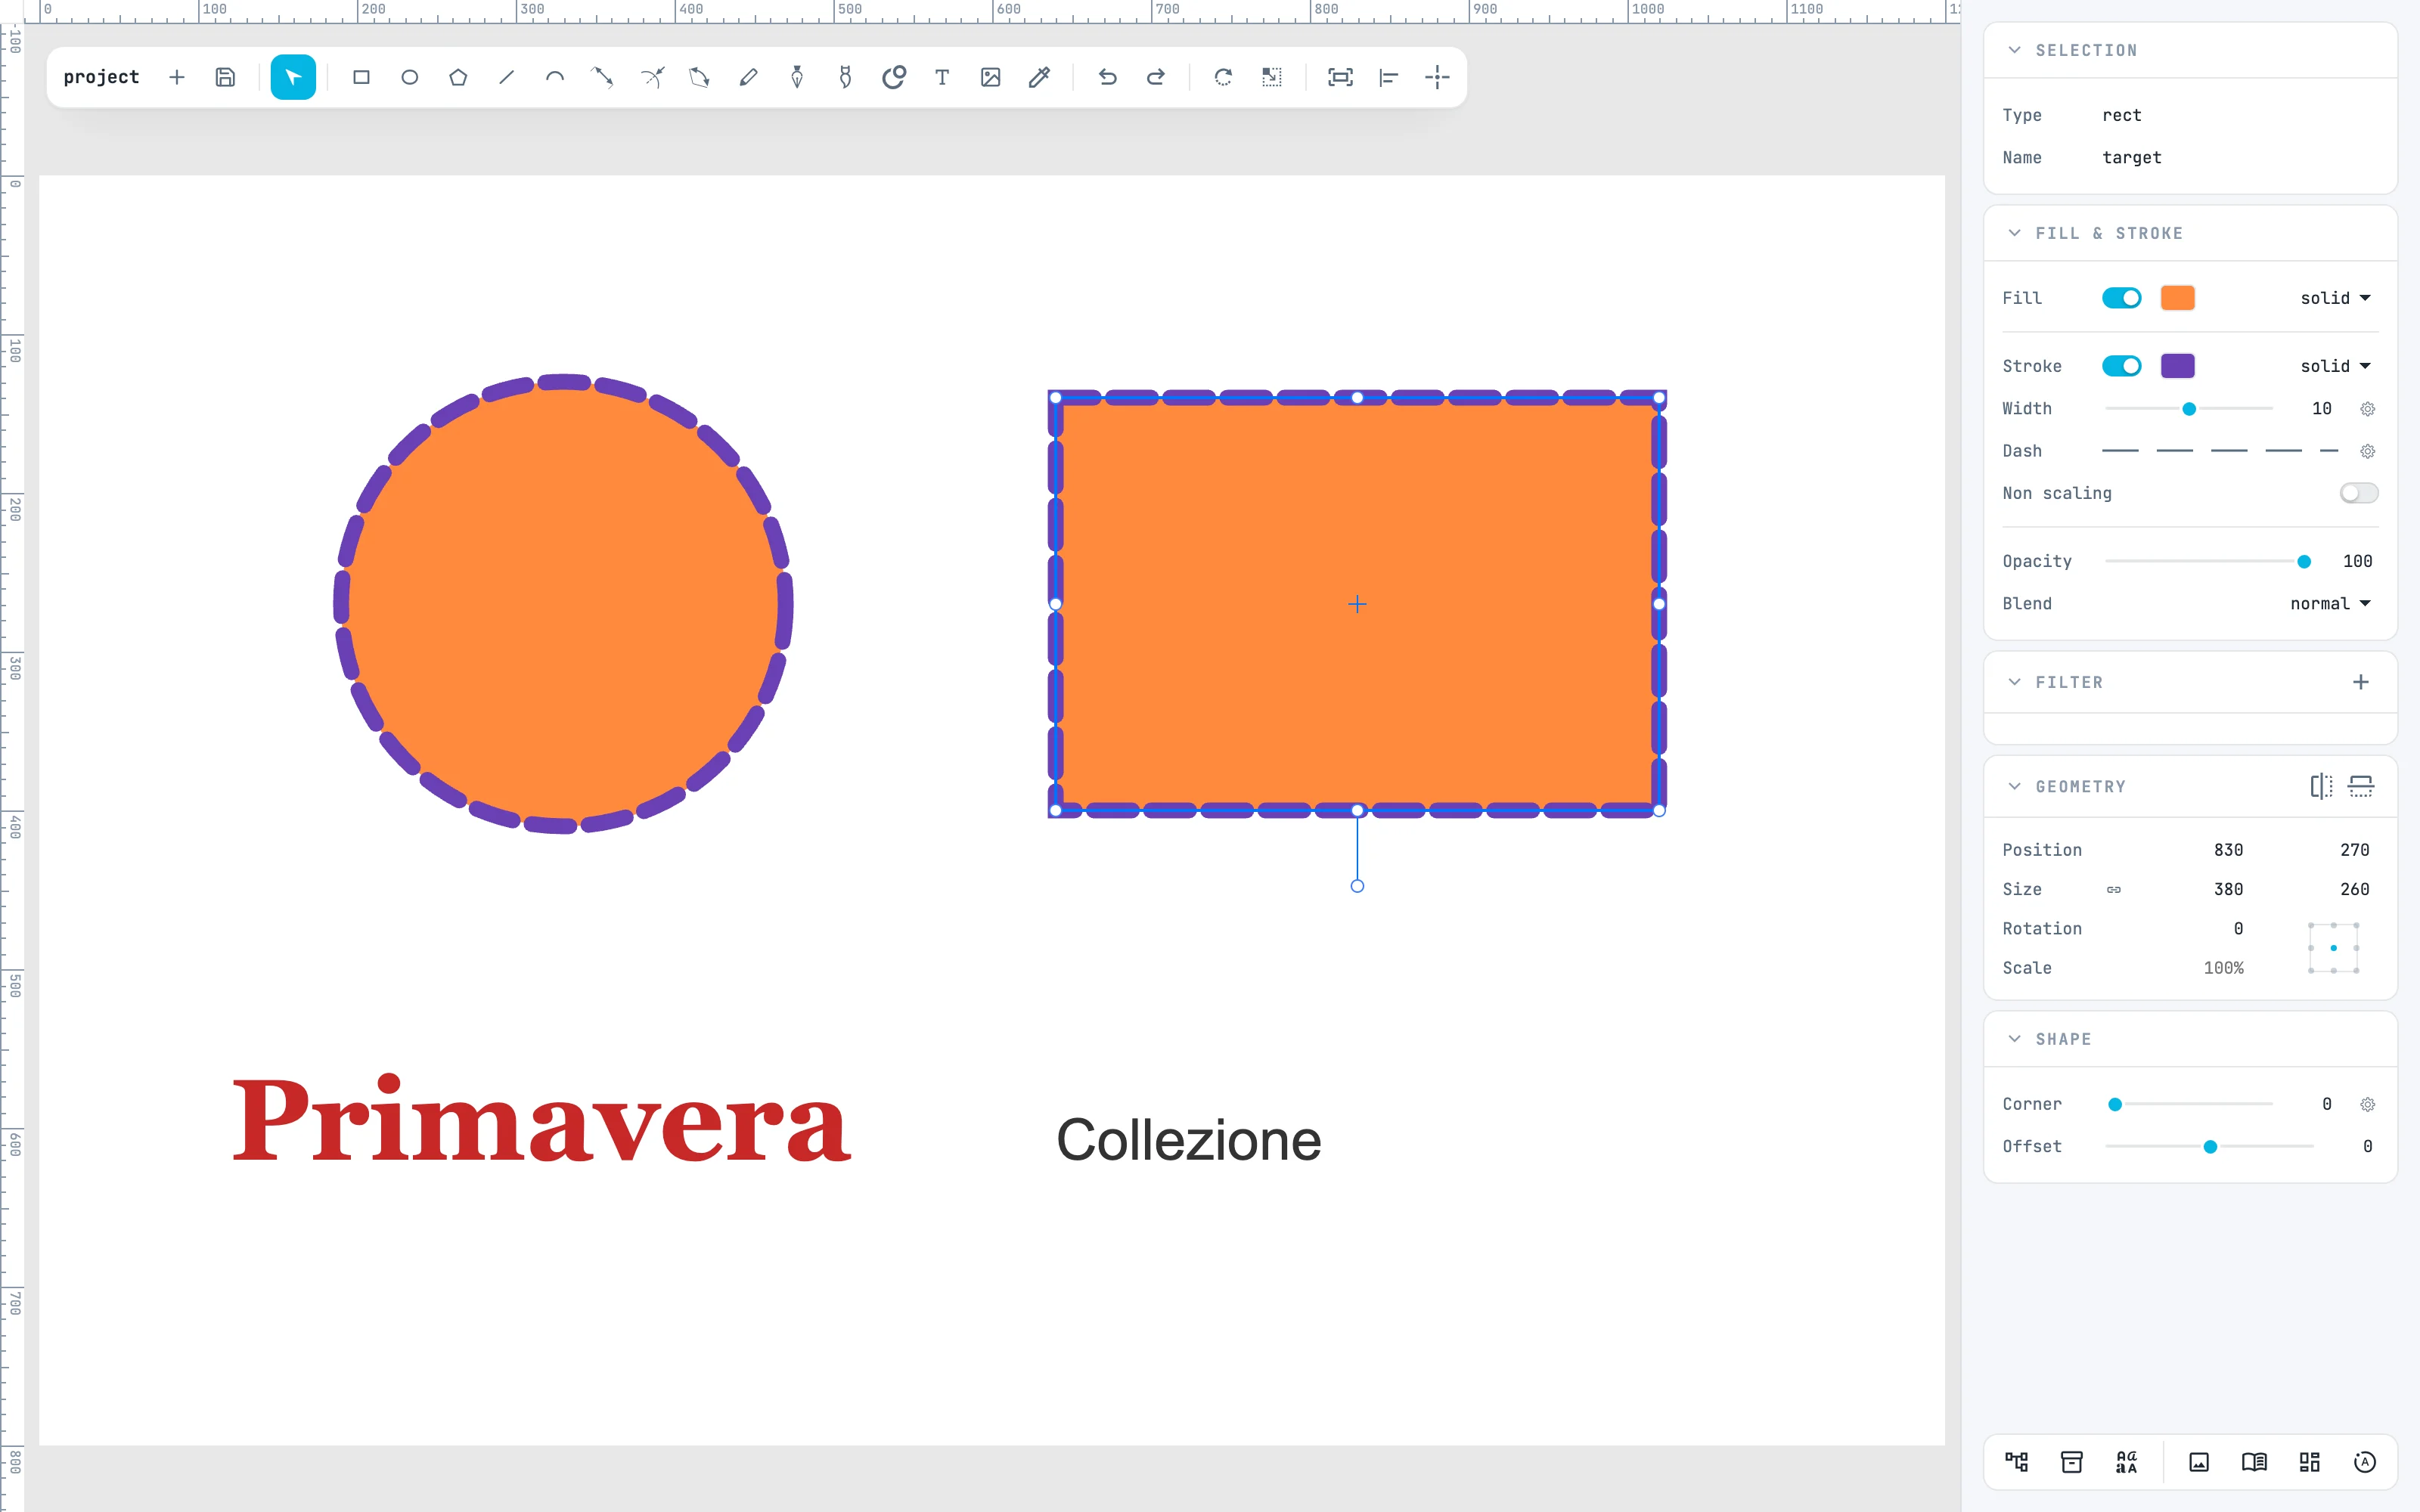The image size is (2420, 1512).
Task: Choose the straight line tool
Action: [x=507, y=77]
